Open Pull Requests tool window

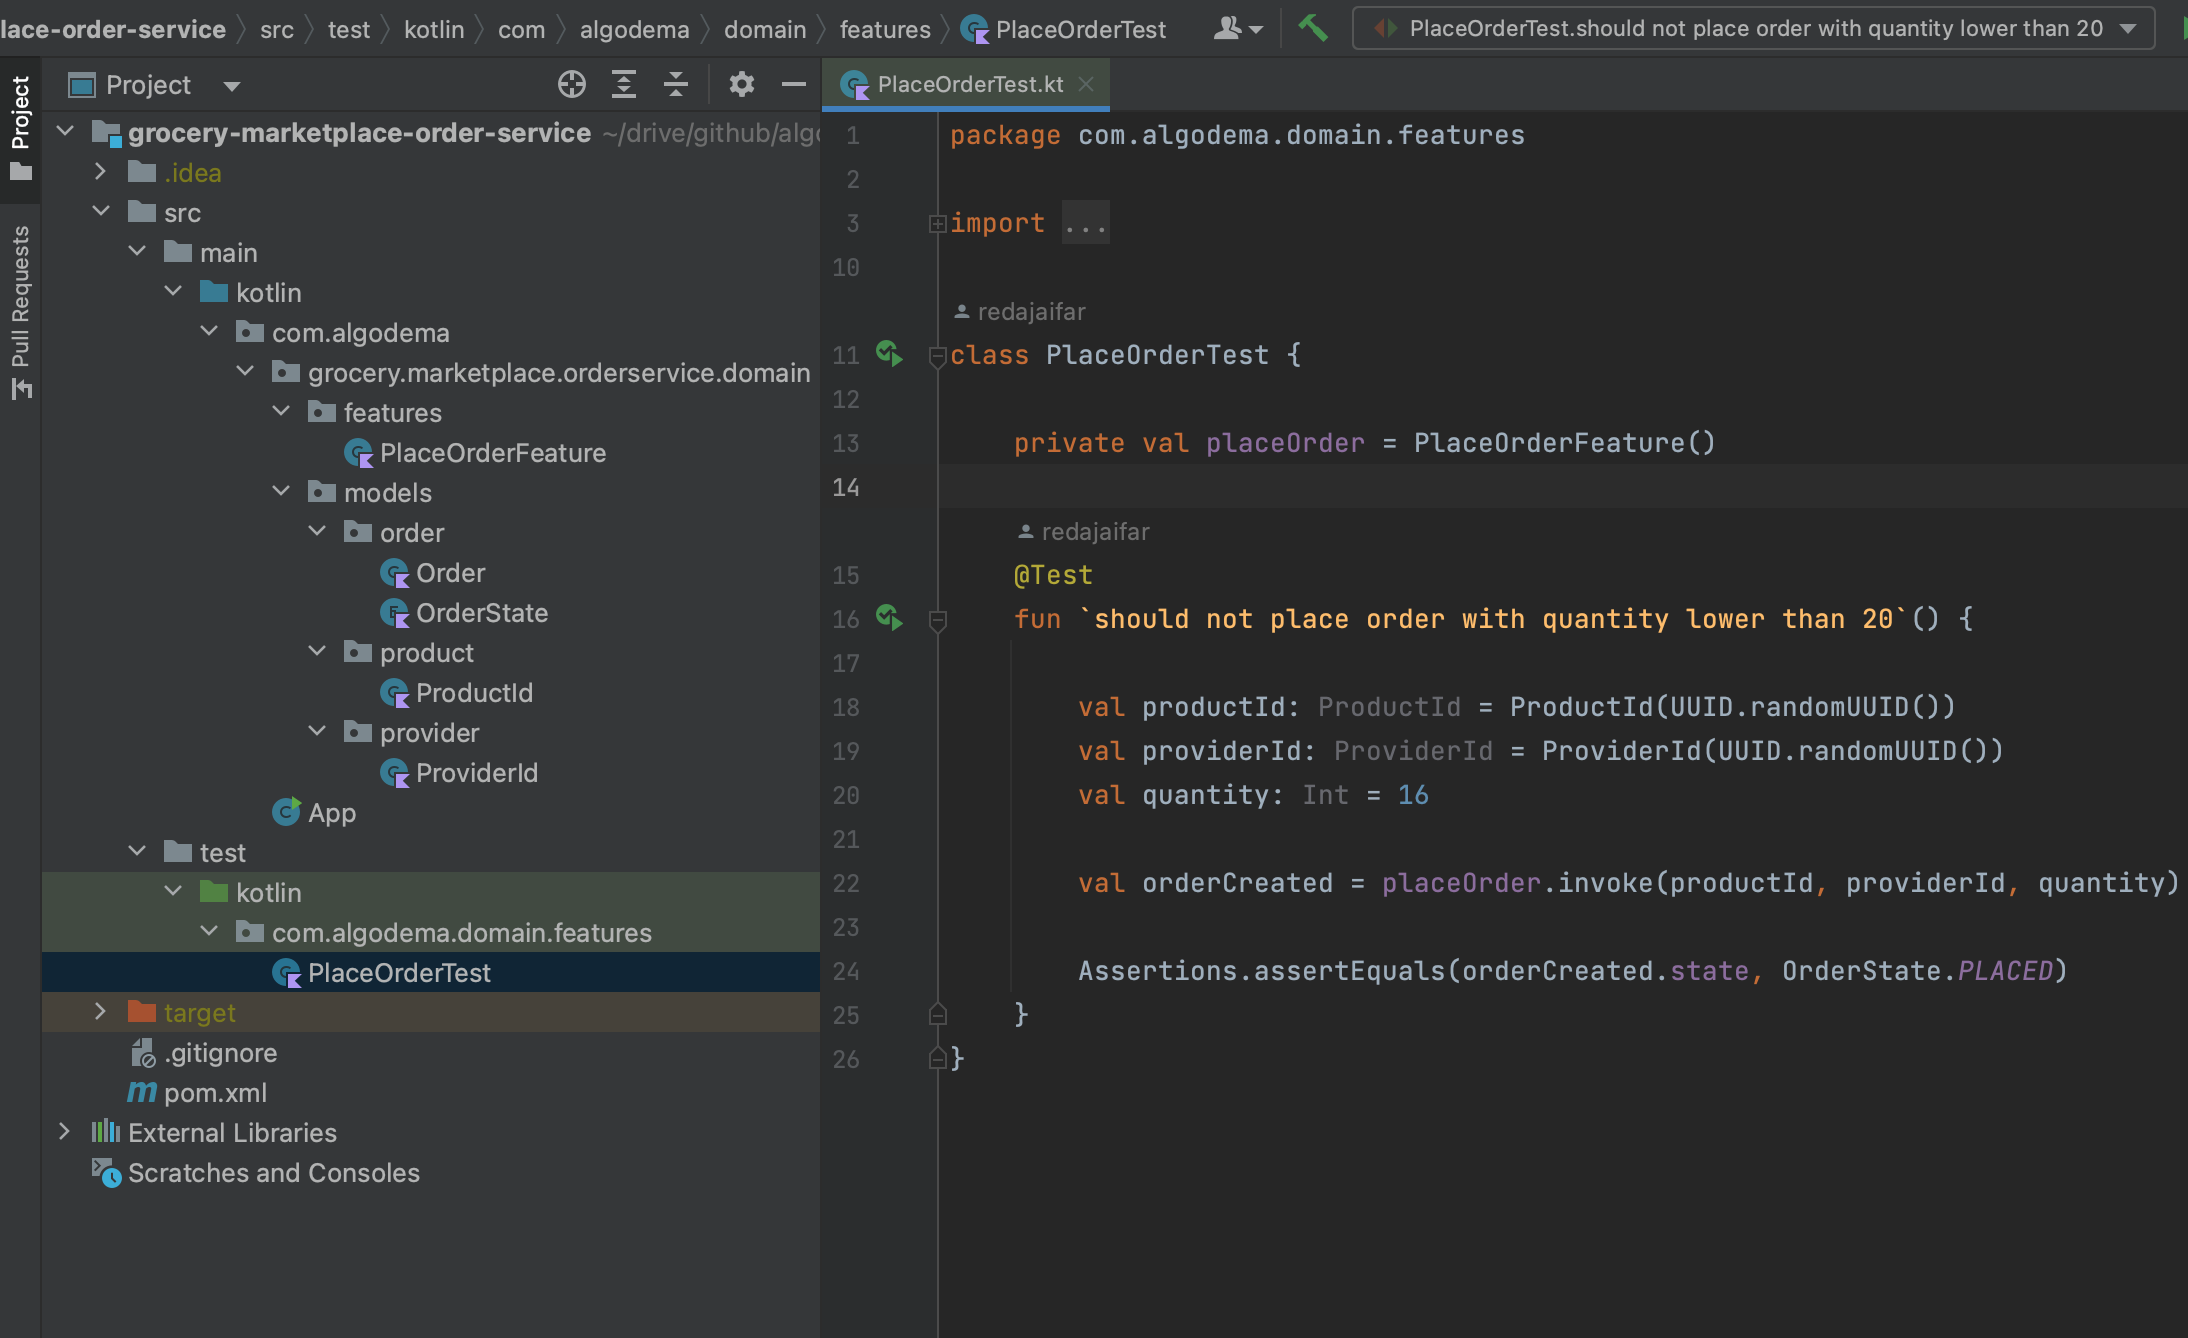coord(20,312)
